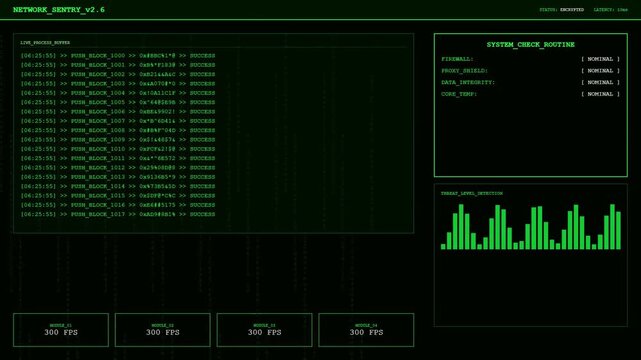This screenshot has height=360, width=641.
Task: Select log row PUSH_BLOCK_1010
Action: pos(118,149)
